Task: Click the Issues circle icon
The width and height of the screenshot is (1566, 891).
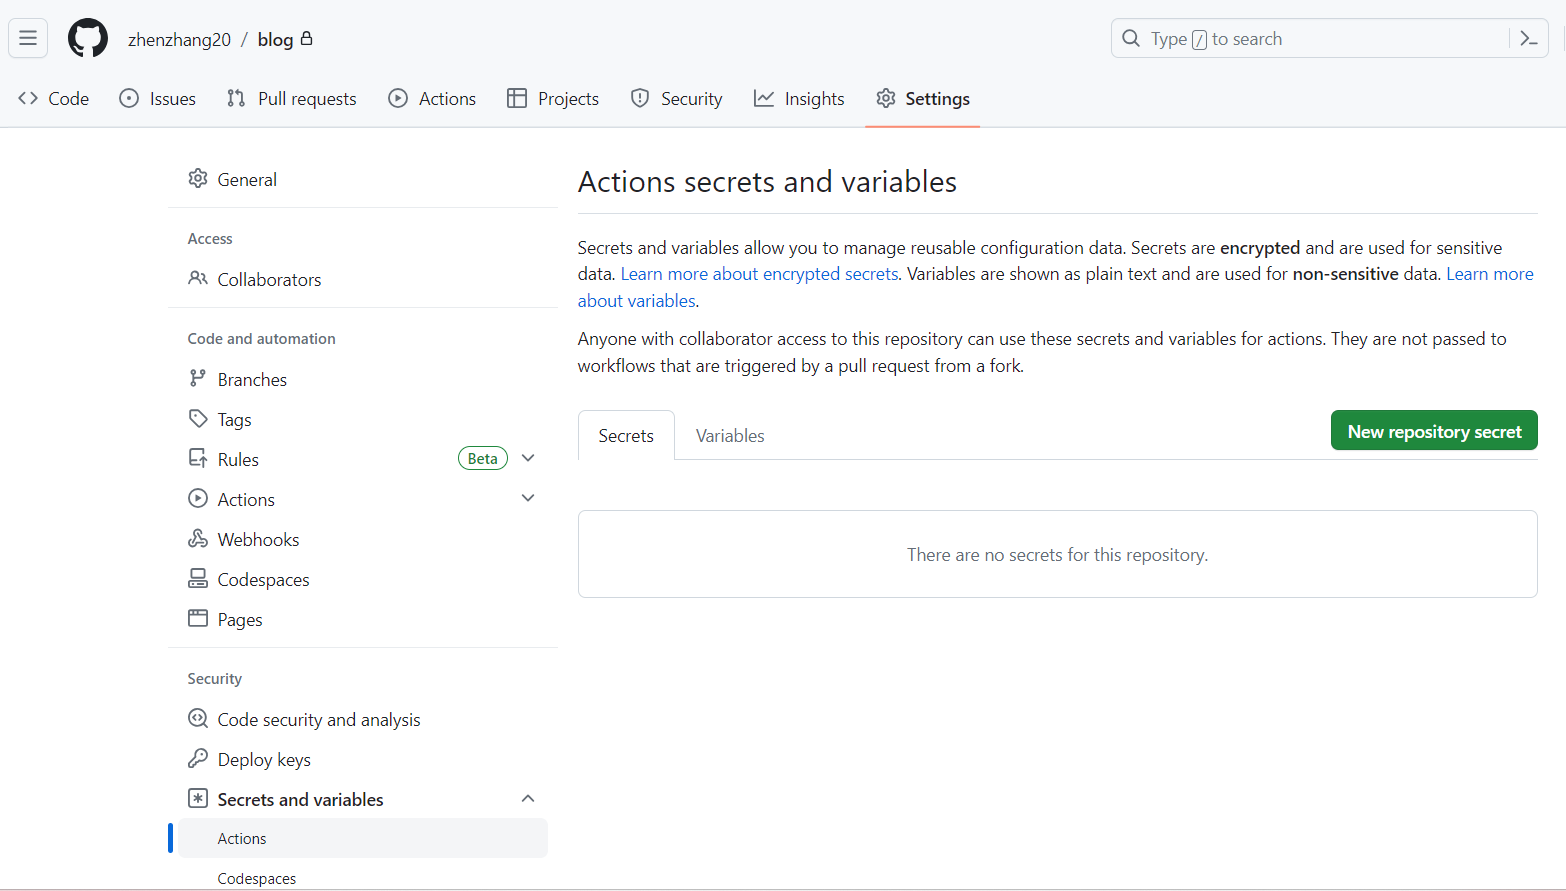Action: (x=129, y=98)
